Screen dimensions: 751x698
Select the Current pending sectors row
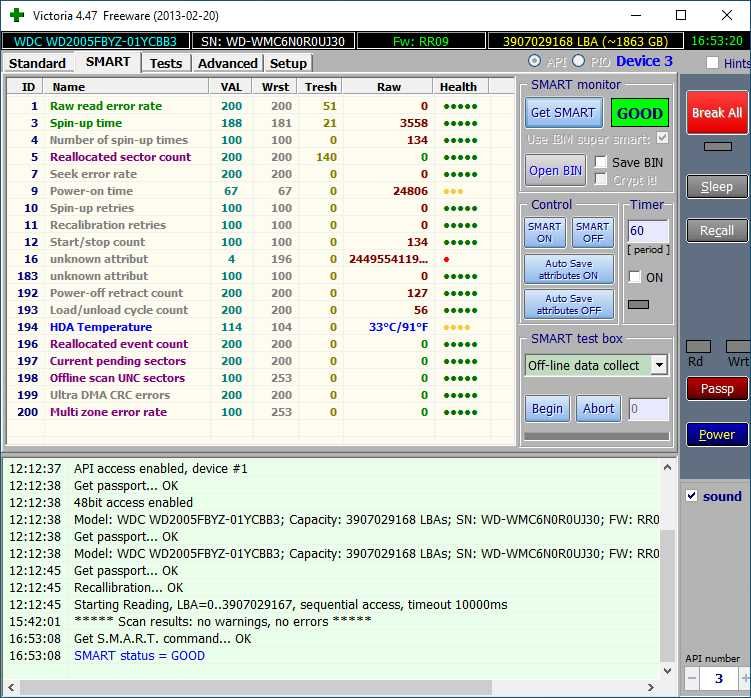tap(261, 361)
